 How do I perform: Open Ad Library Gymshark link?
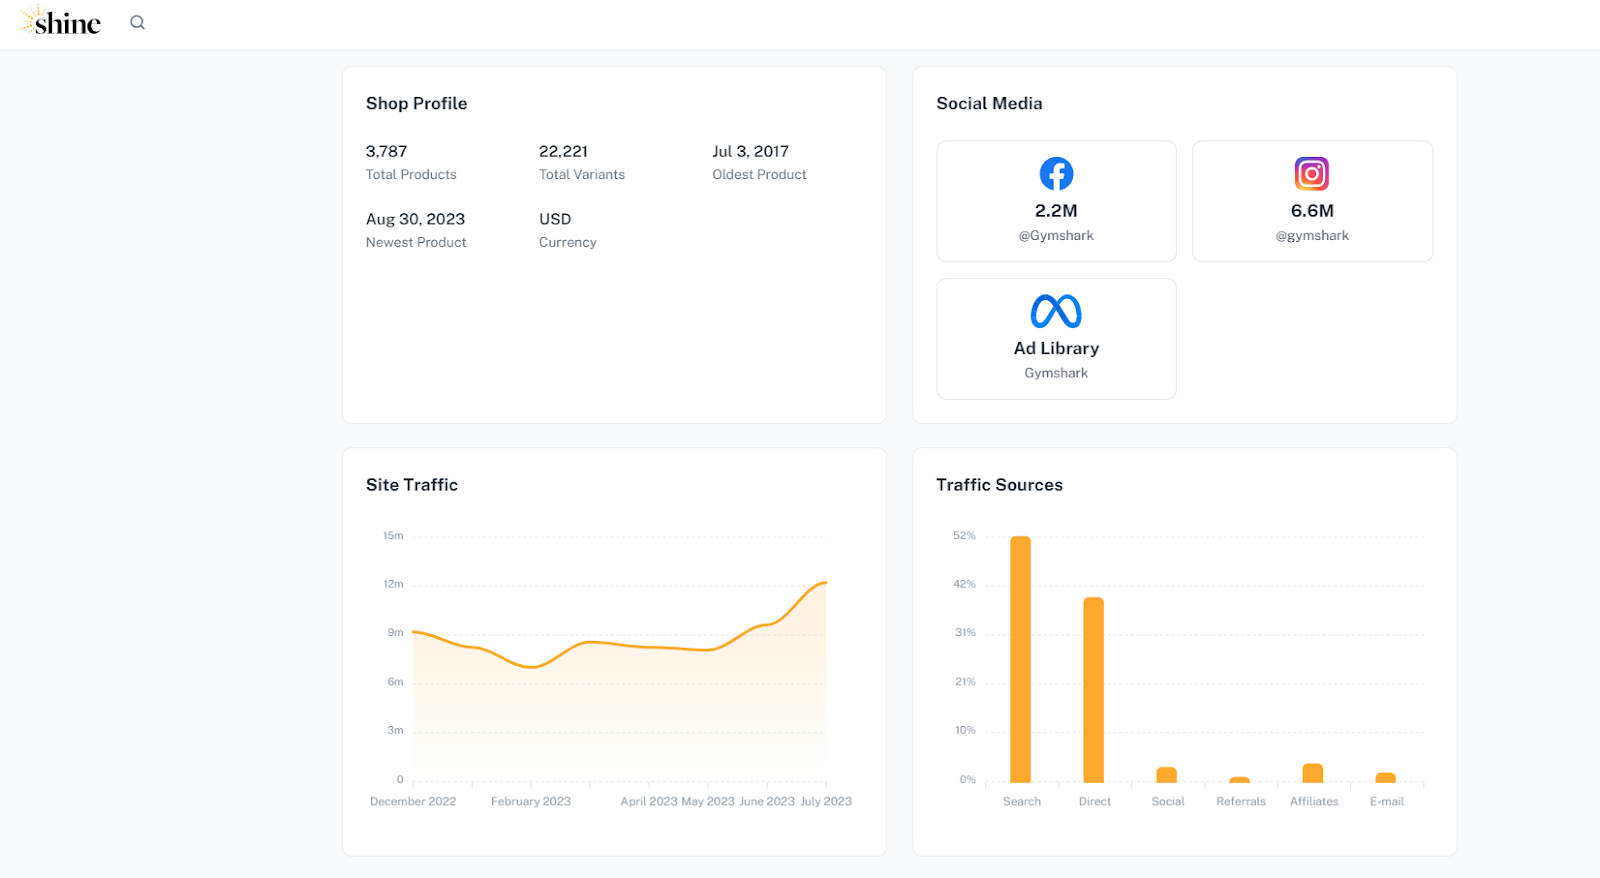tap(1056, 339)
